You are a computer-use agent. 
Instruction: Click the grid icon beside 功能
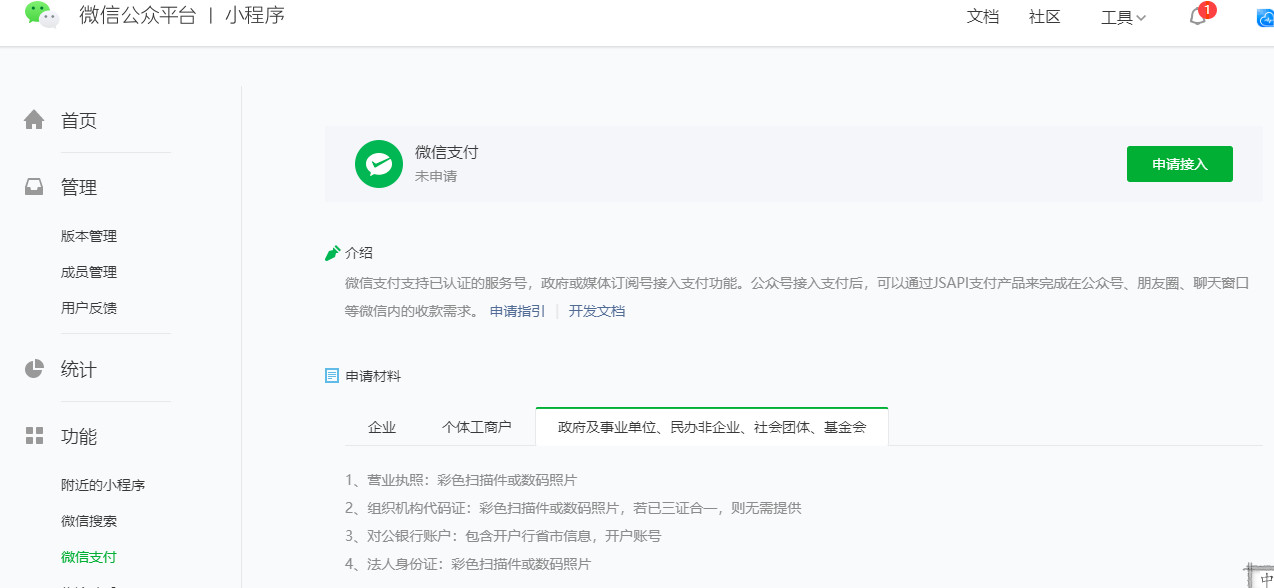[34, 436]
